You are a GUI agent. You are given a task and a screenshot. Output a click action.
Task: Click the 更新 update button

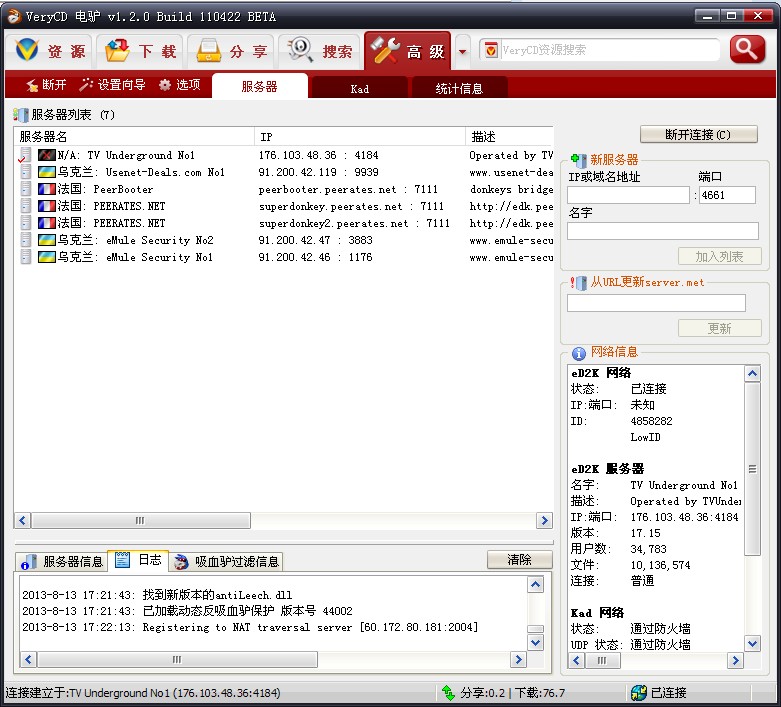click(719, 328)
